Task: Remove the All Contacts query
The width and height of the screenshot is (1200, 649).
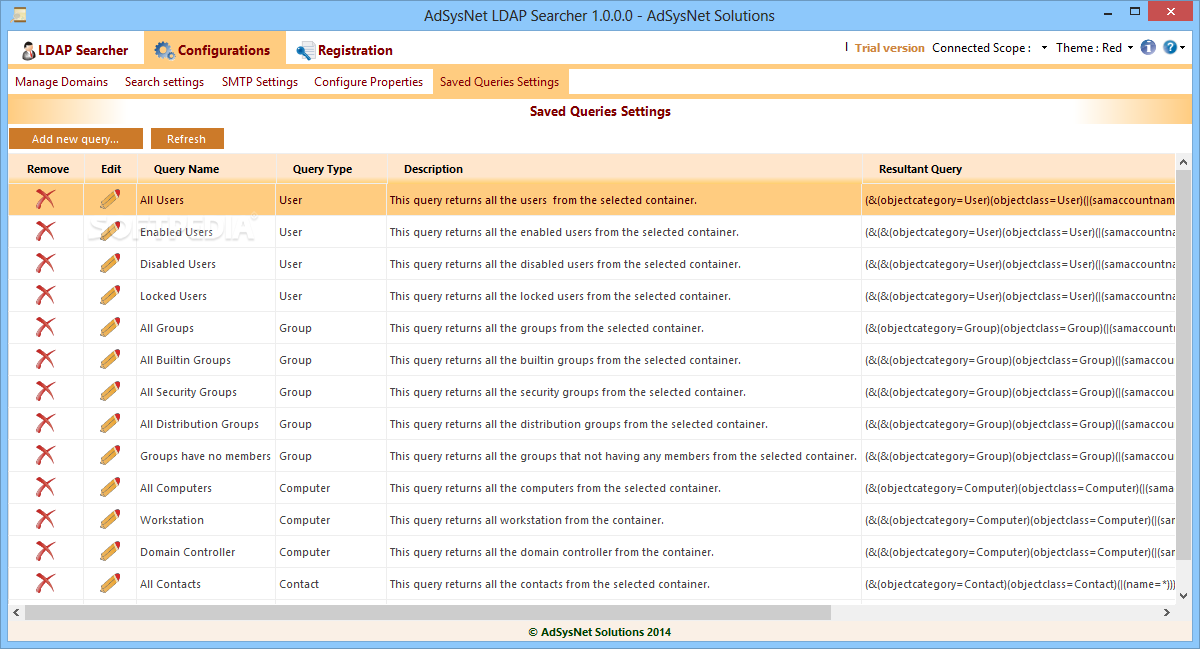Action: [x=45, y=584]
